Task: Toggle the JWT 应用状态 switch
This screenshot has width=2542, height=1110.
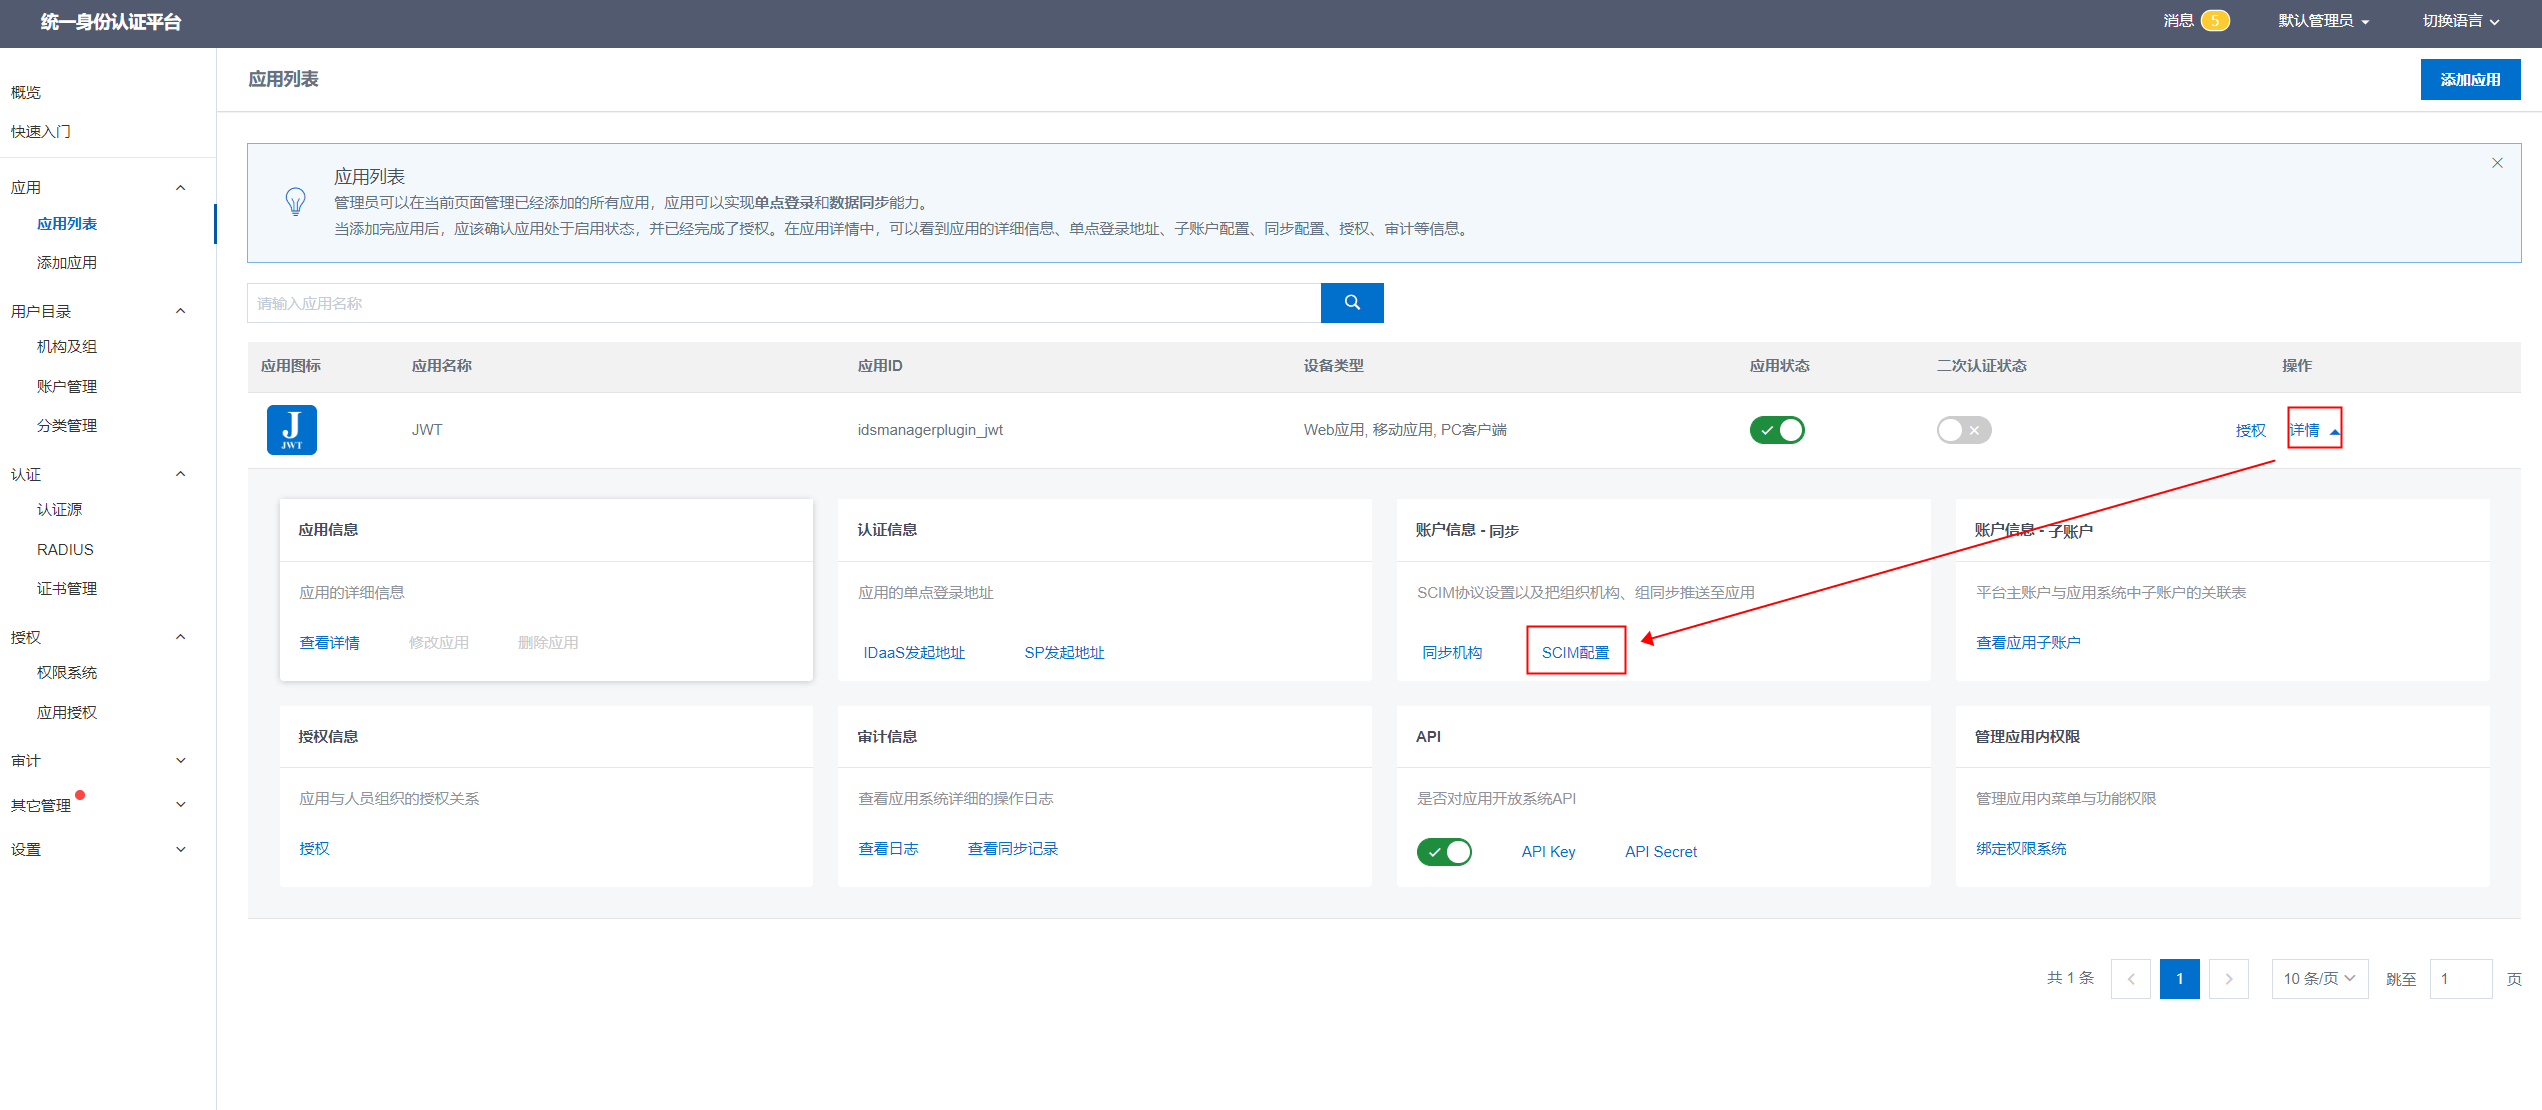Action: [1776, 430]
